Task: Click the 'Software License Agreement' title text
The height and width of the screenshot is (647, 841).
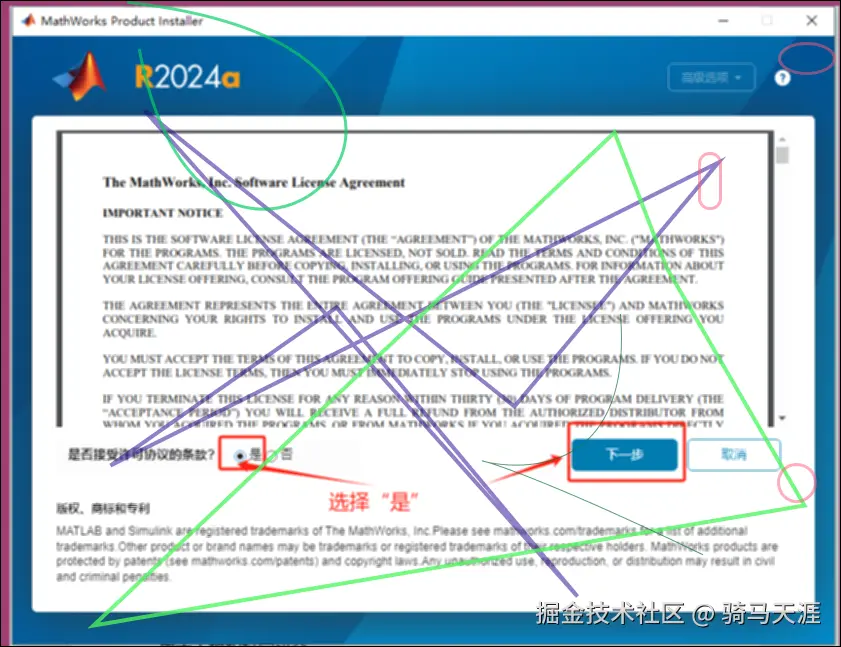Action: click(x=320, y=182)
